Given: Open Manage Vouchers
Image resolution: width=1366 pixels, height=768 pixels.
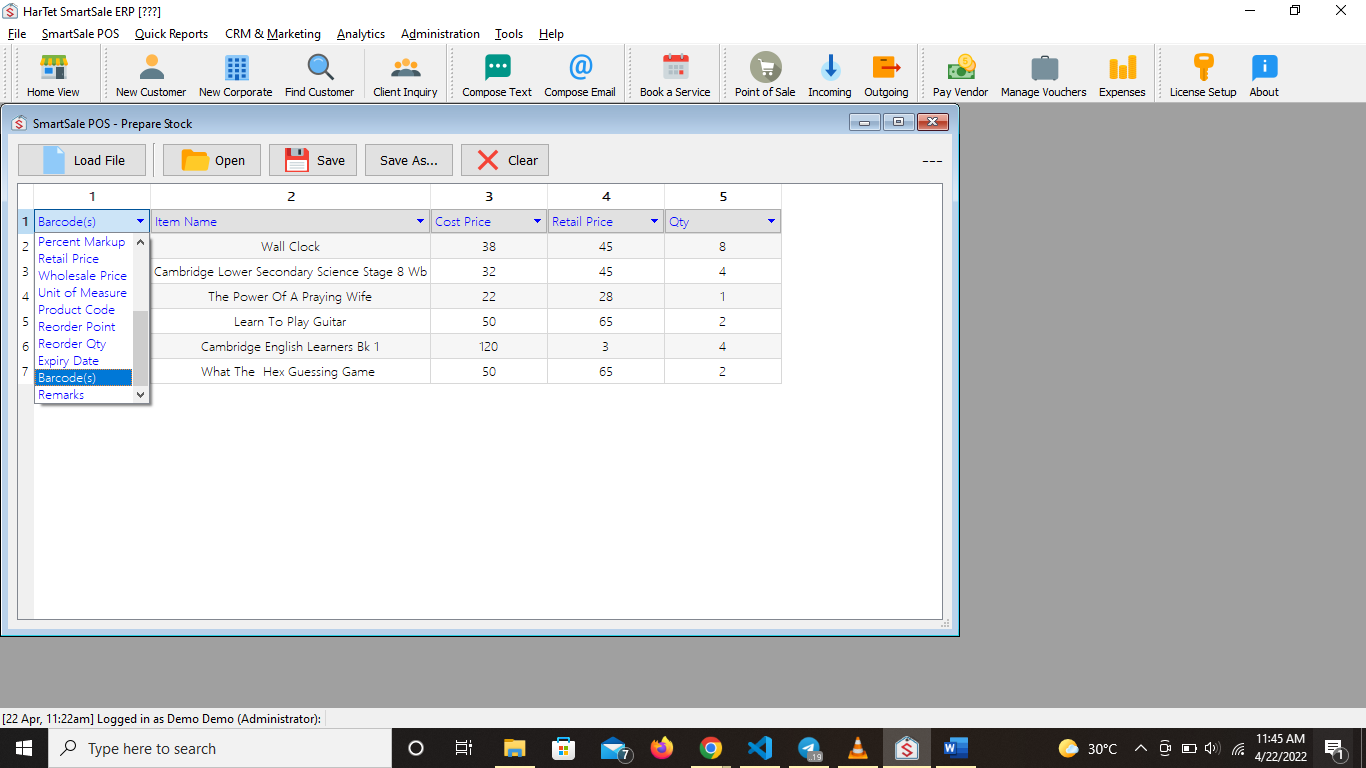Looking at the screenshot, I should (x=1044, y=75).
